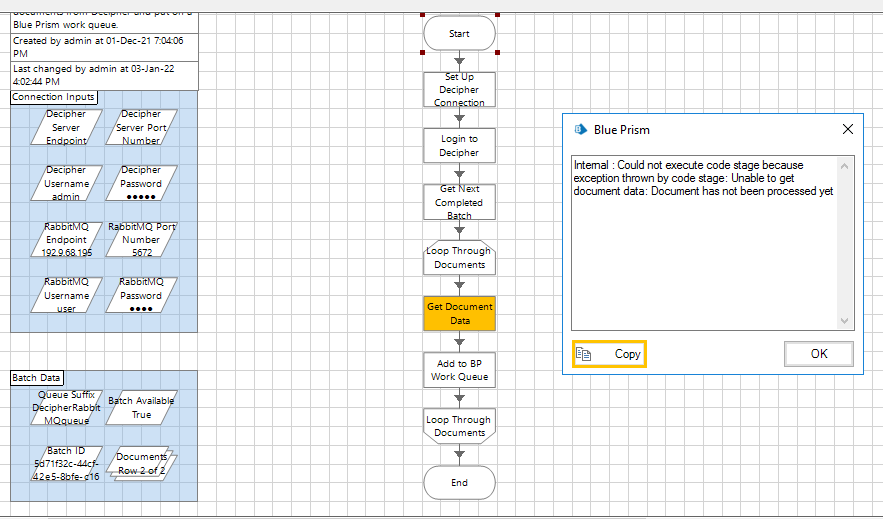
Task: Click the Get Next Completed Batch stage
Action: coord(459,202)
